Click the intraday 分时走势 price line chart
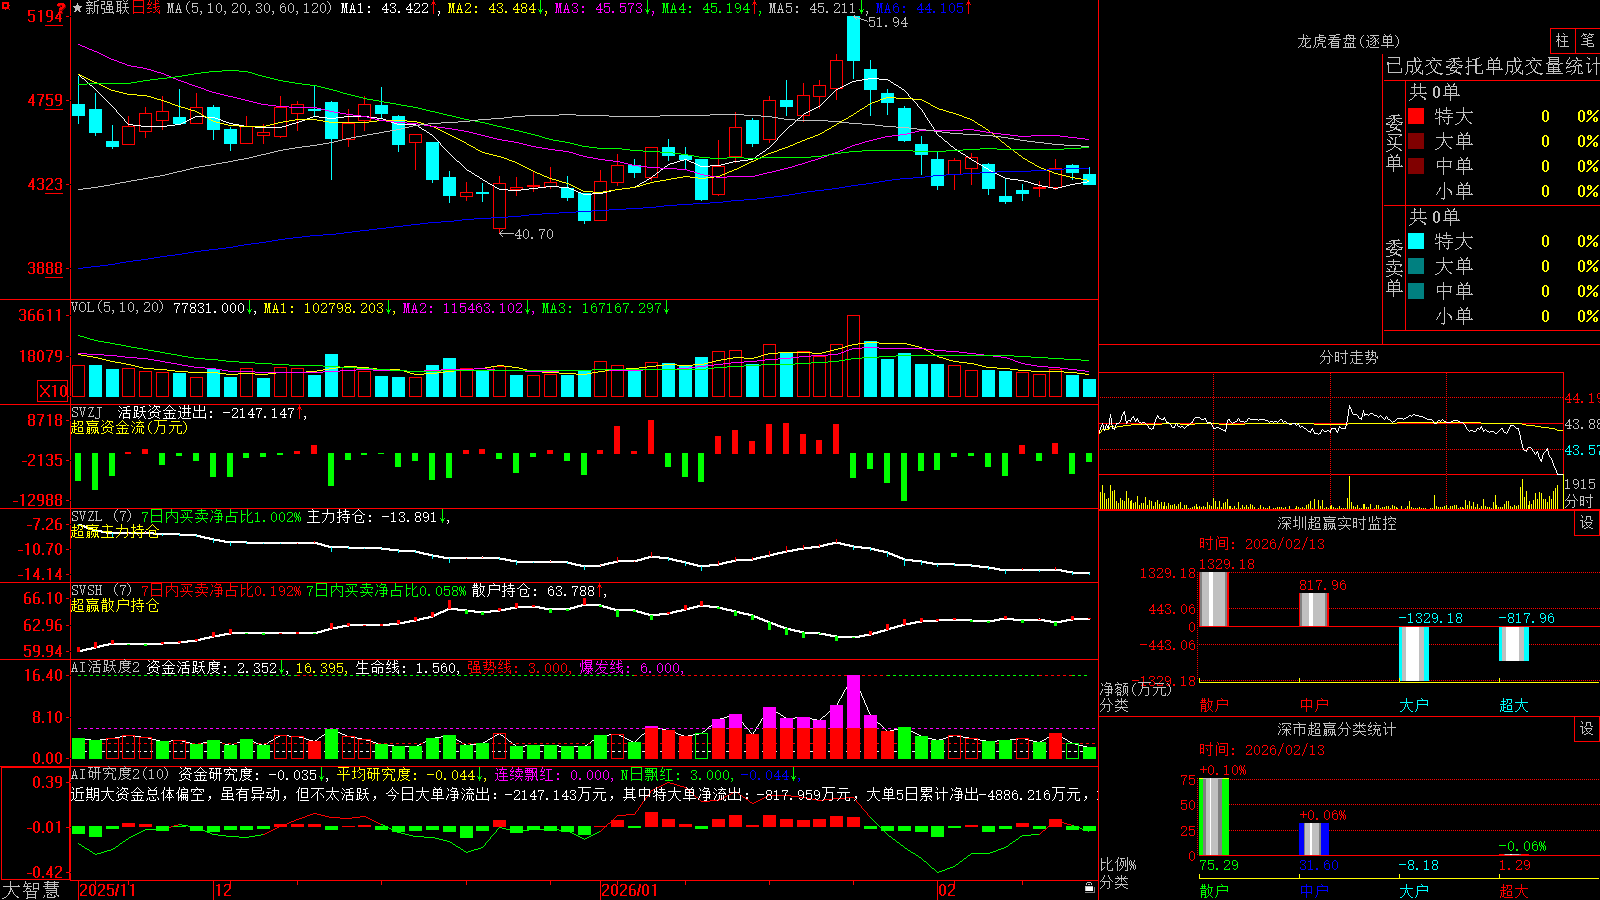 pos(1331,425)
